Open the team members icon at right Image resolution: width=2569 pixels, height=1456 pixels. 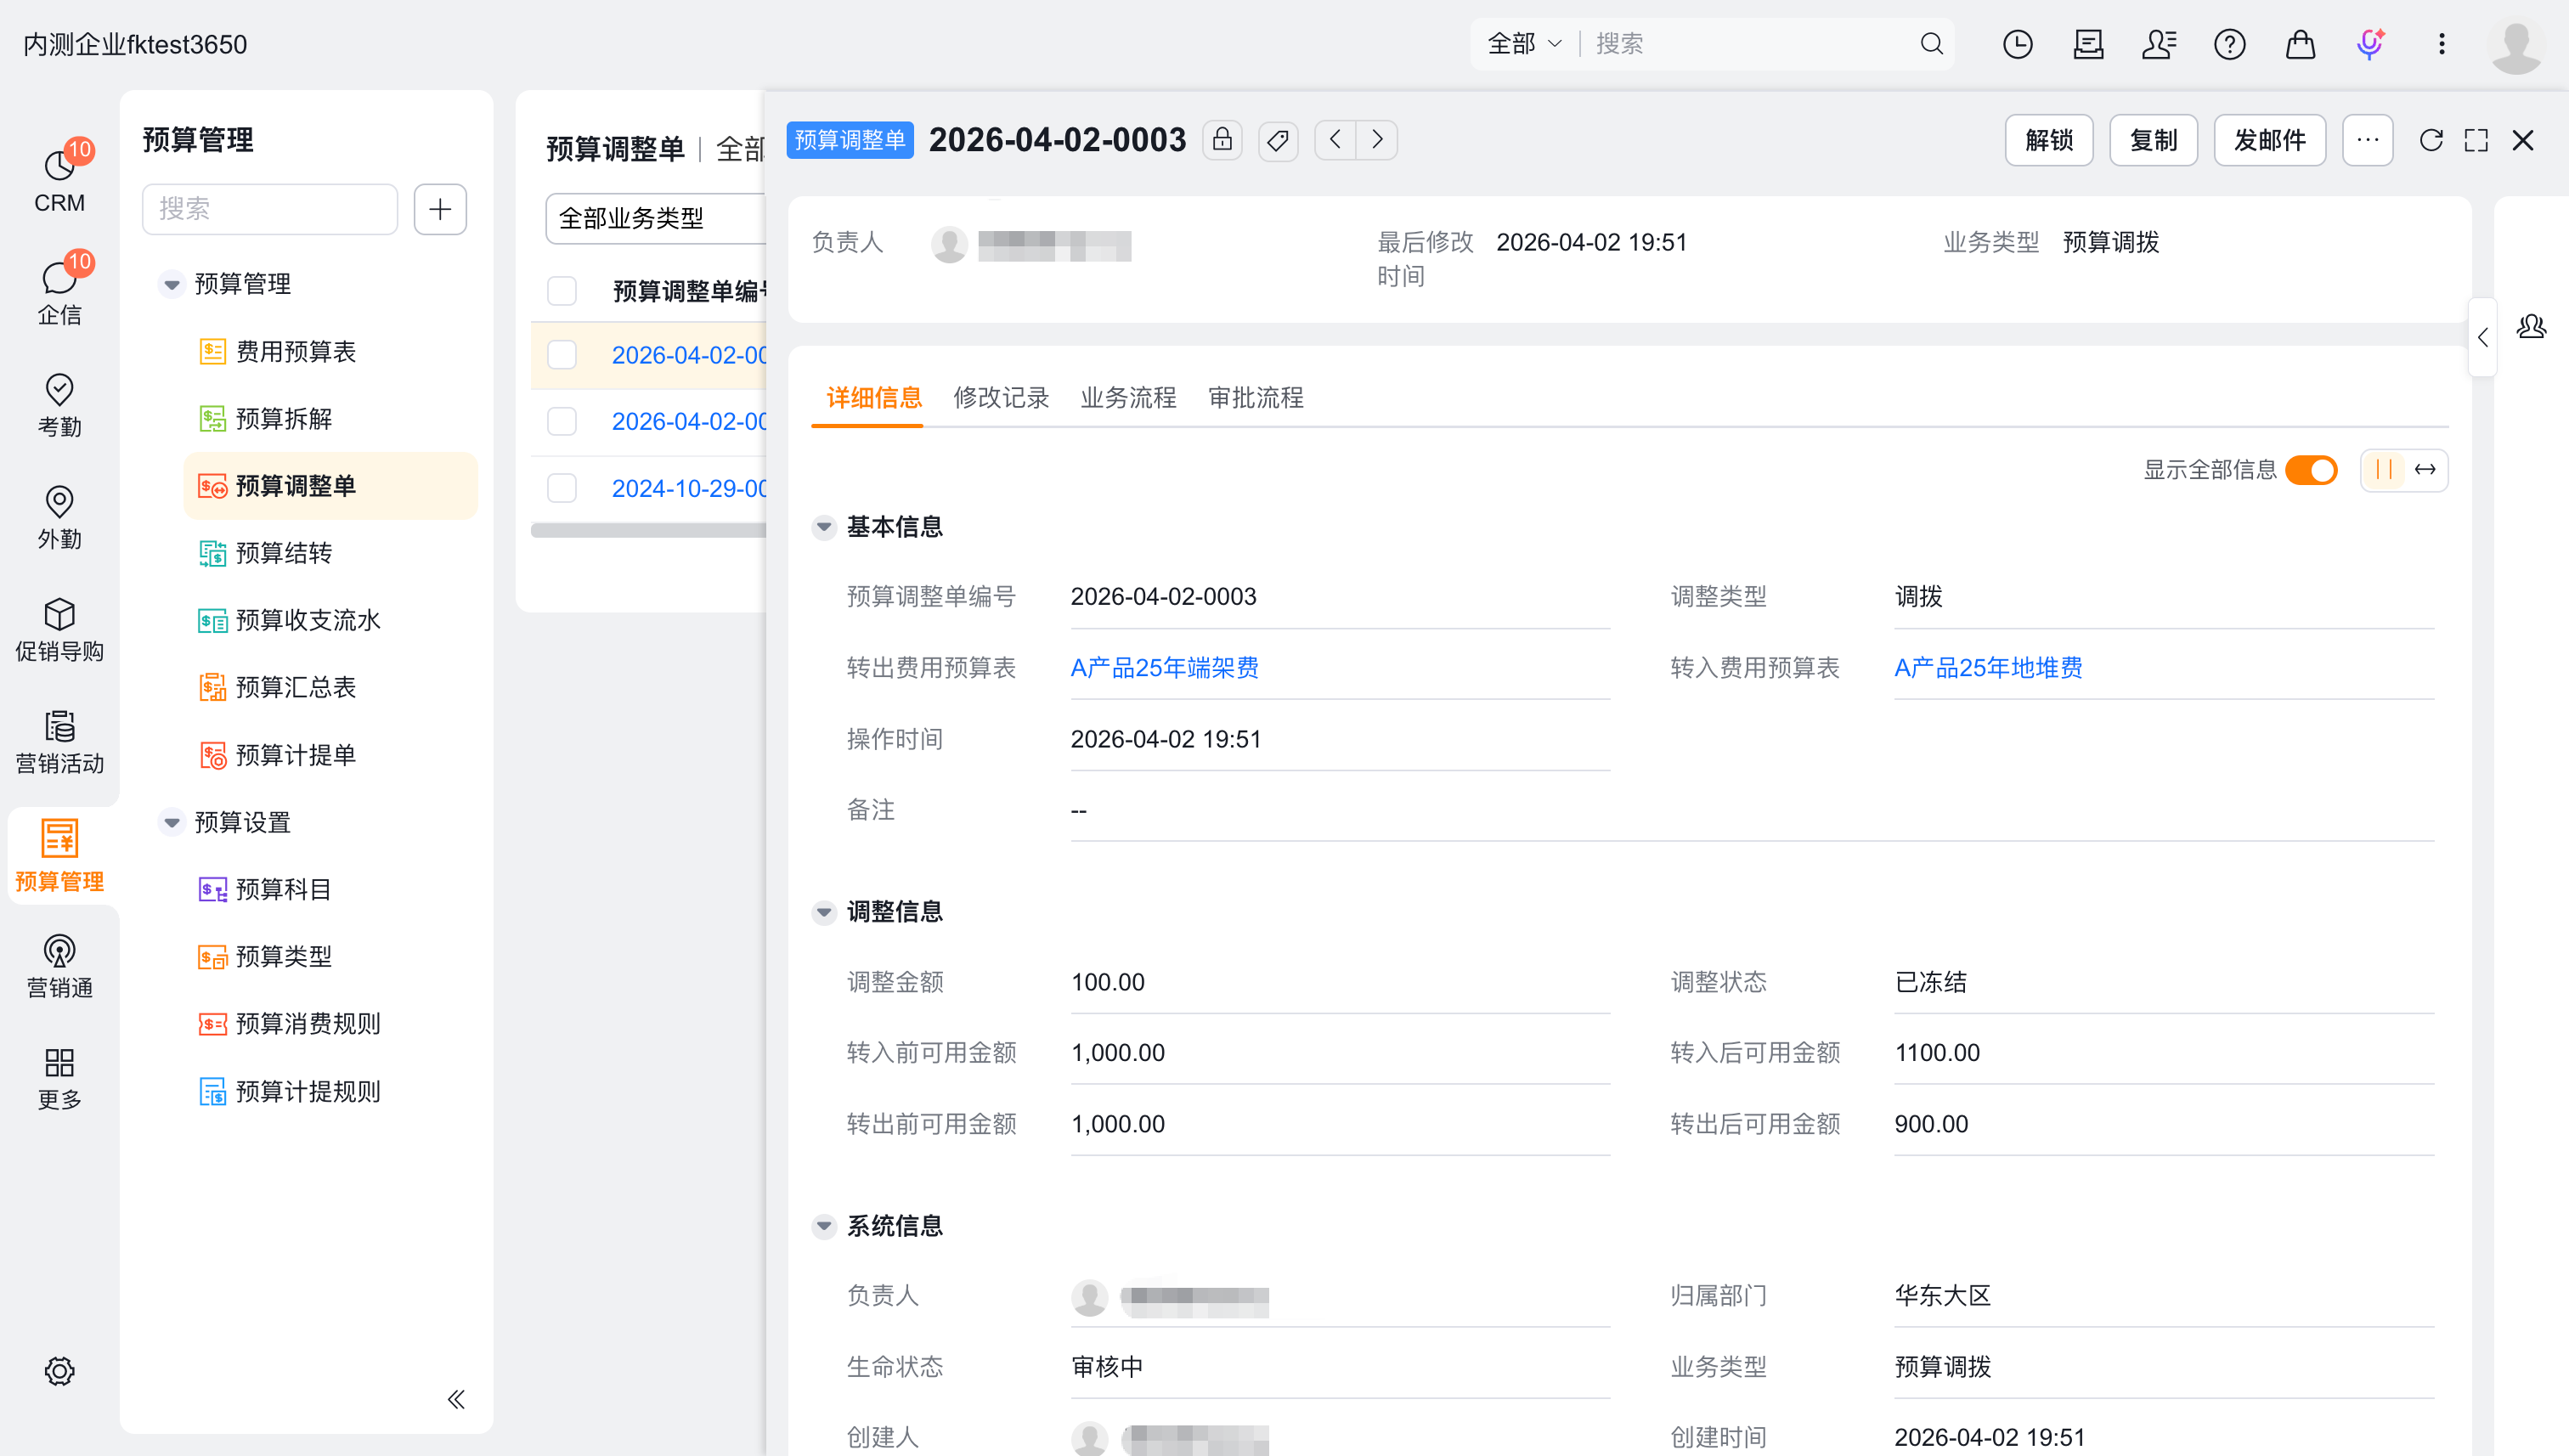2532,326
